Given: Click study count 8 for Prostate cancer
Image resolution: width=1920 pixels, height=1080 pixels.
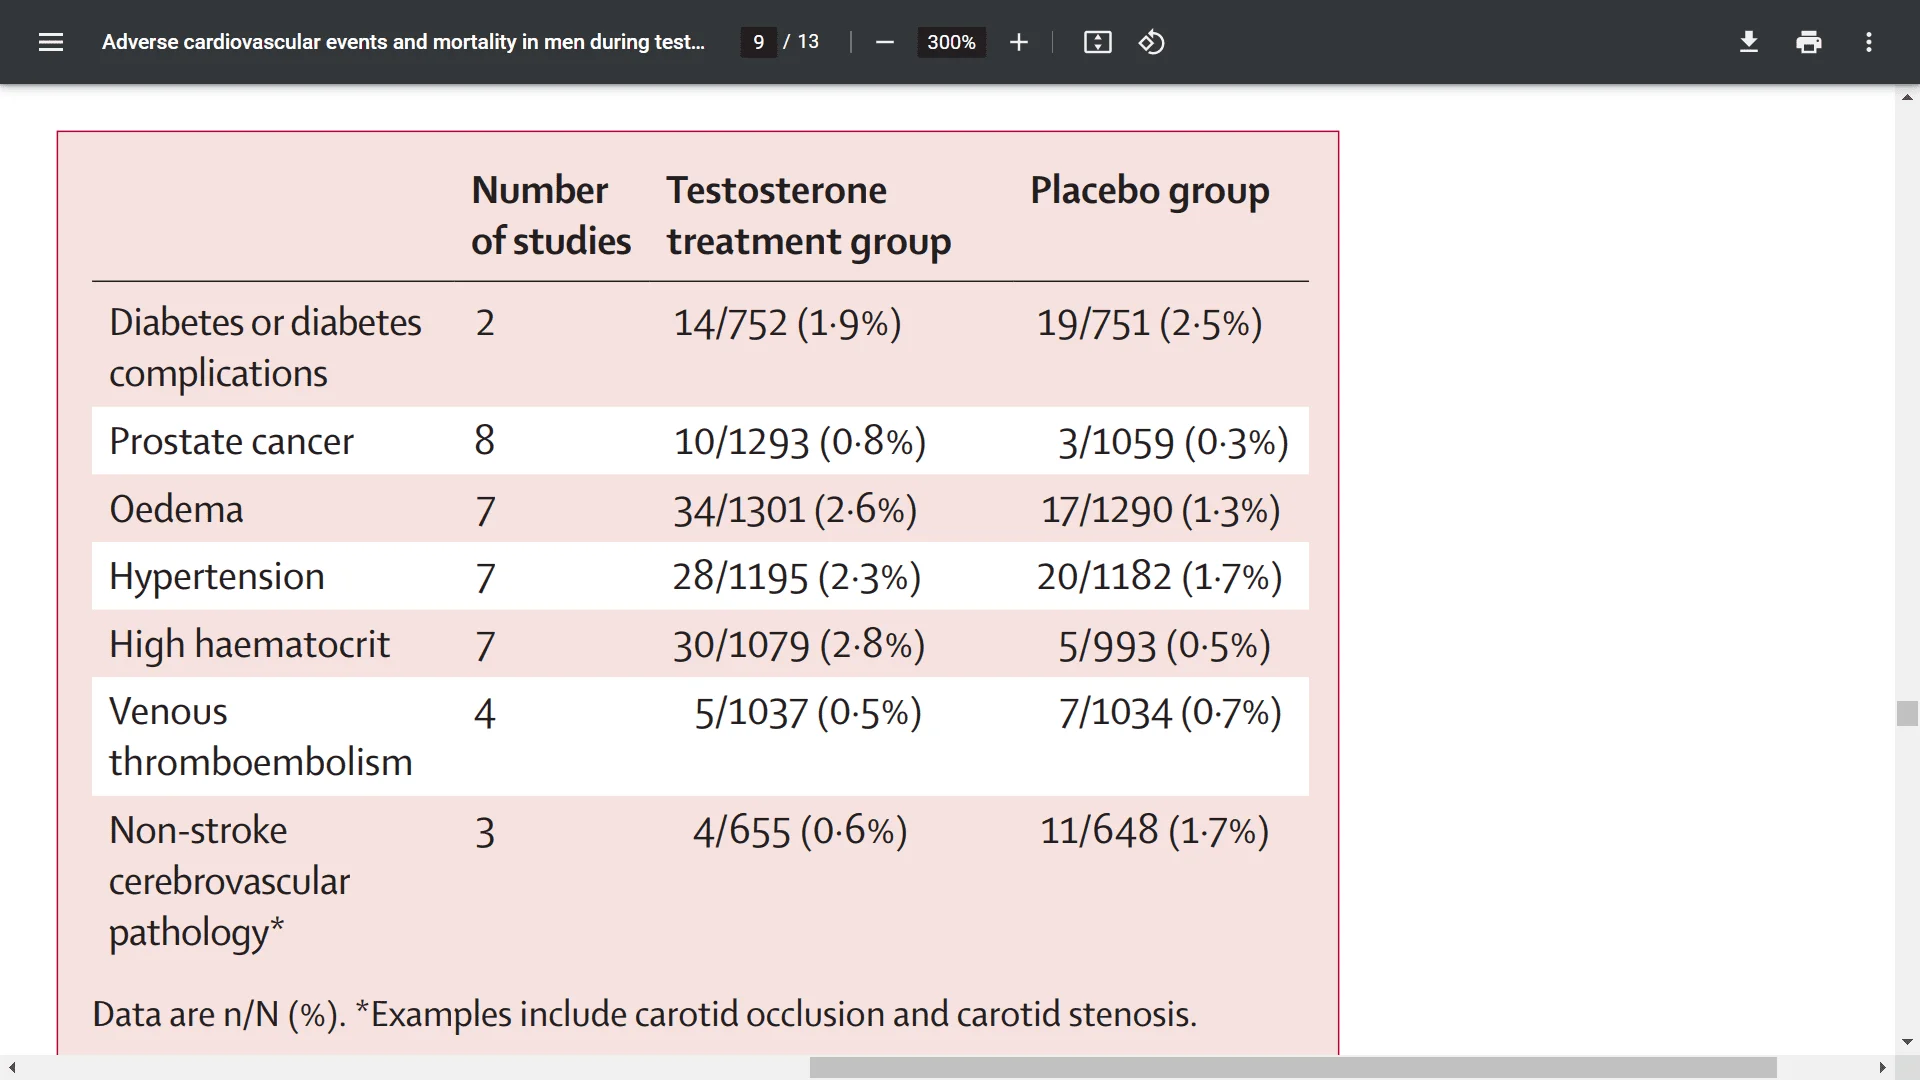Looking at the screenshot, I should pos(484,440).
